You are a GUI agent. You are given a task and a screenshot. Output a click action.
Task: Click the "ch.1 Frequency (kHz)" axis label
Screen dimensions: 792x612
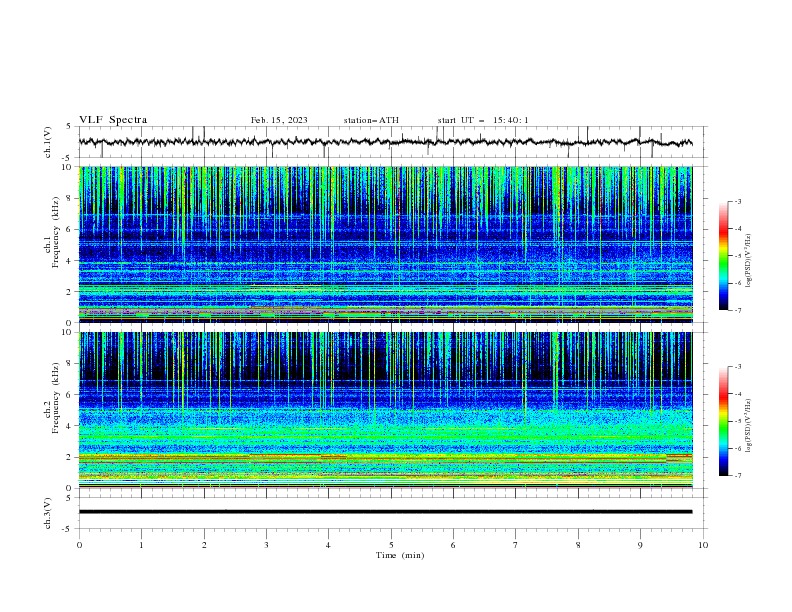[x=52, y=244]
